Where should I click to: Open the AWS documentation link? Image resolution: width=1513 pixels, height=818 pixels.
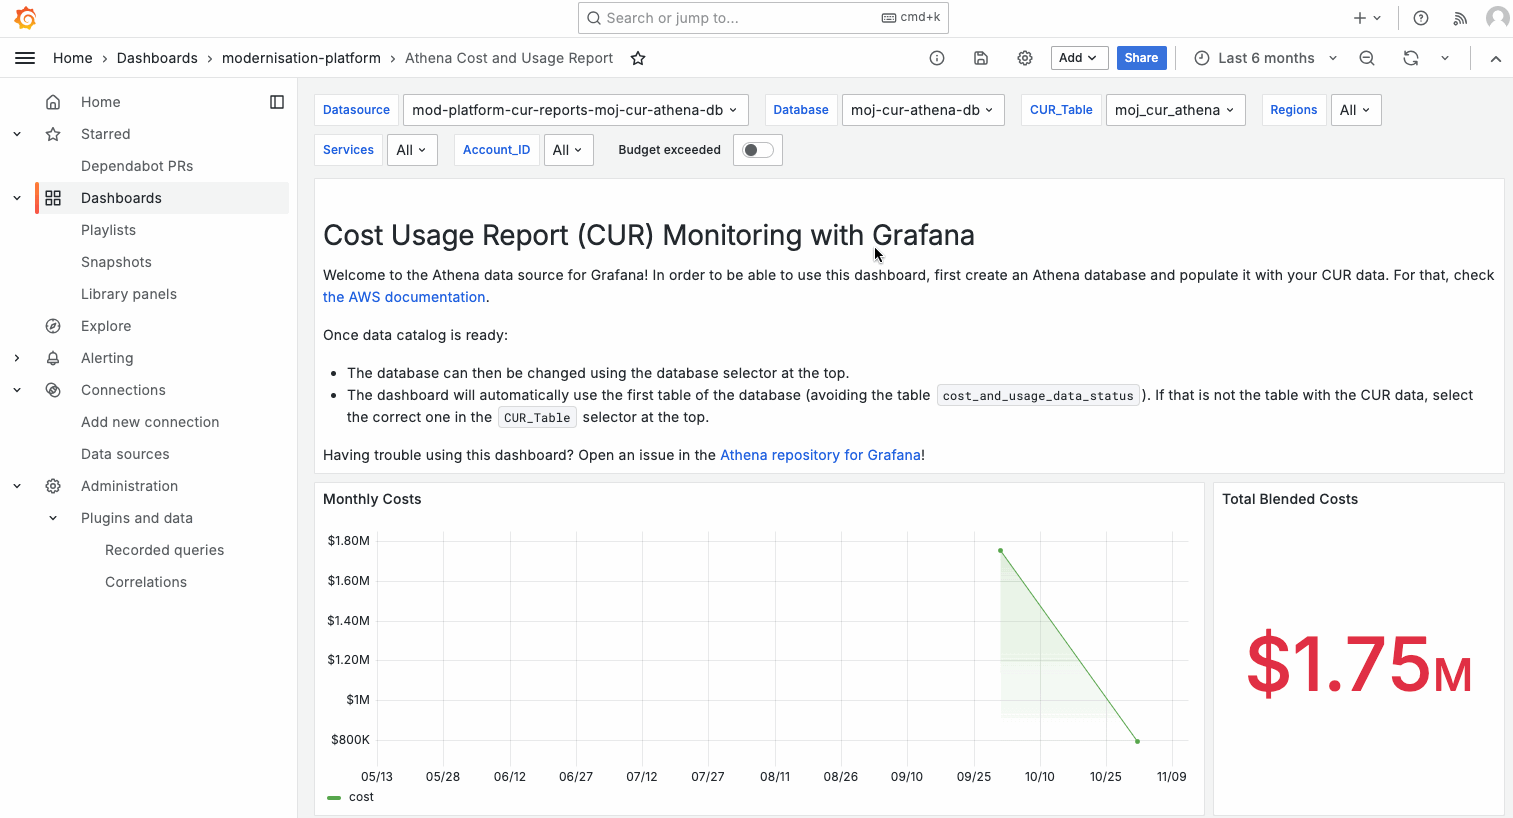pyautogui.click(x=404, y=297)
